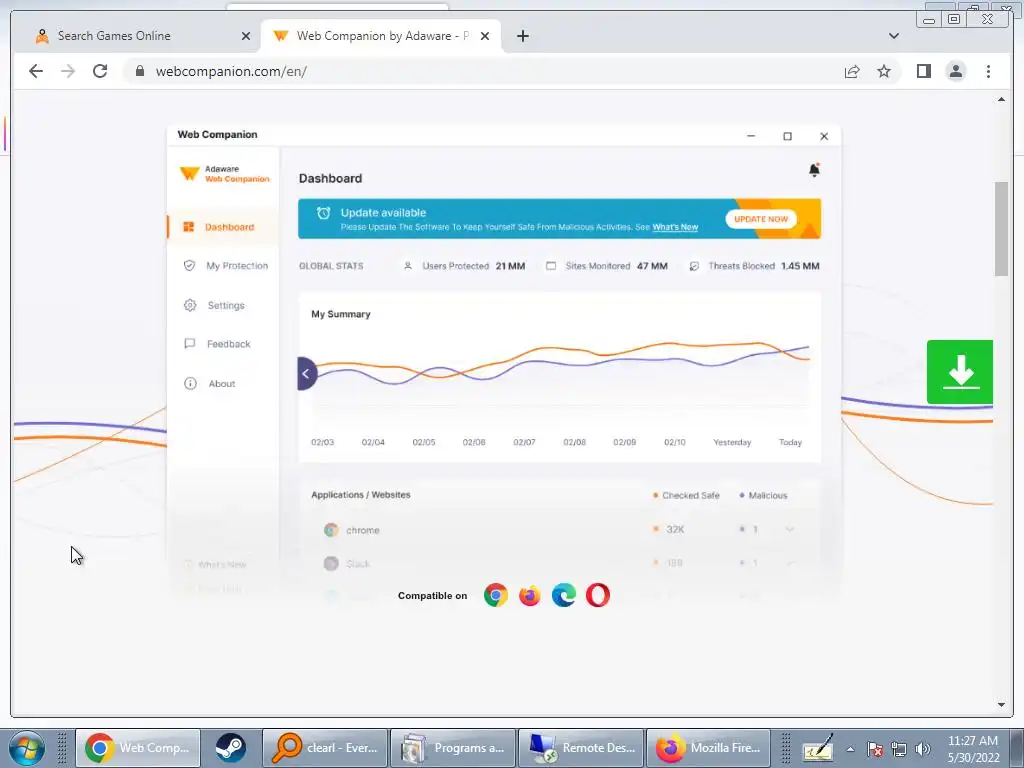Click the update alarm clock icon
The image size is (1024, 768).
point(323,213)
